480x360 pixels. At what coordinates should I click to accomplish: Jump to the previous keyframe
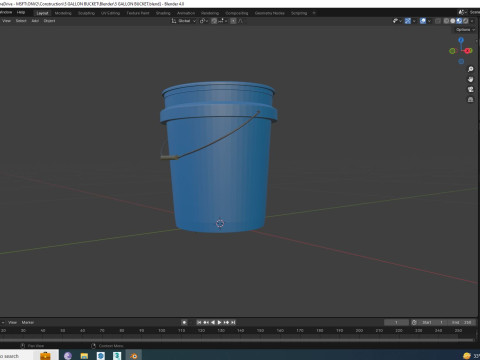(206, 322)
